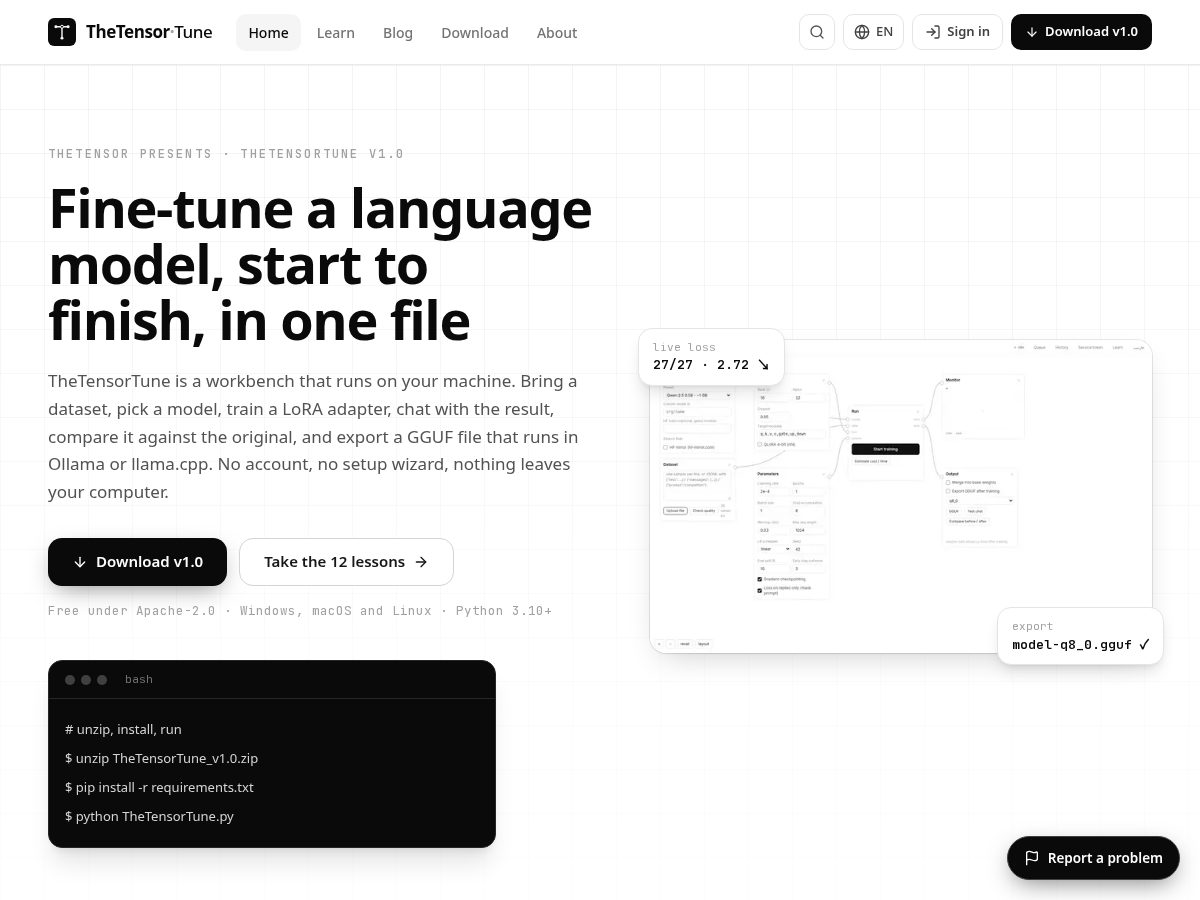
Task: Open the Qwen preset dropdown in the preview
Action: [x=697, y=395]
